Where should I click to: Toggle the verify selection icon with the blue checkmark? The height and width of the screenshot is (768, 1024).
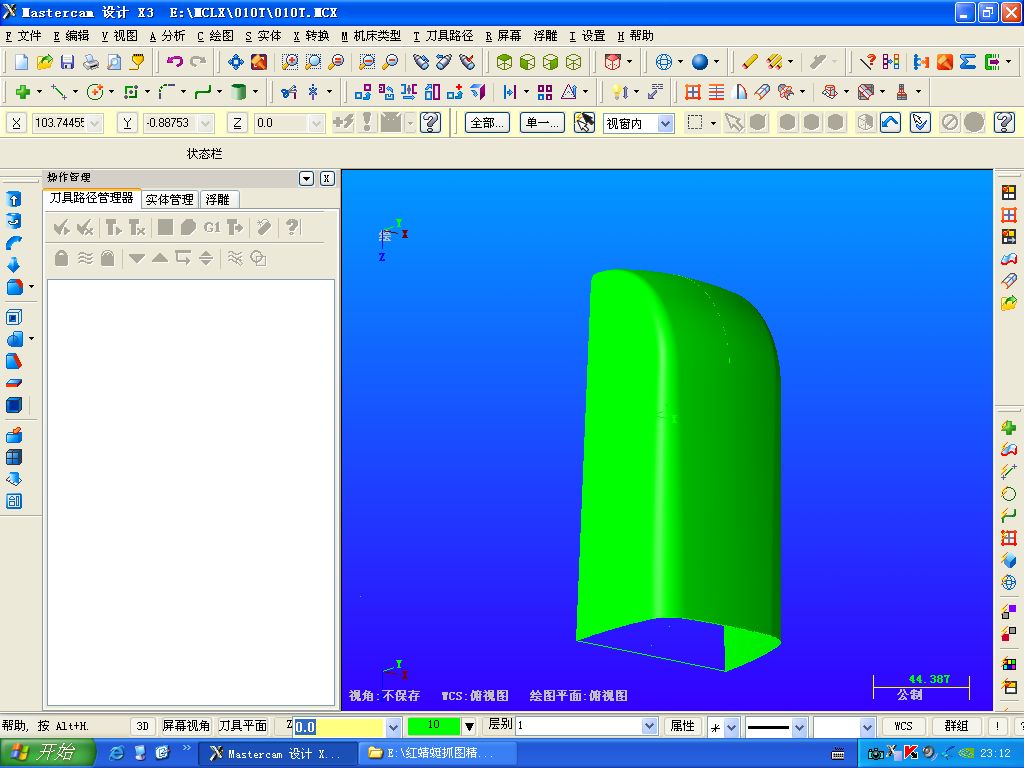pyautogui.click(x=920, y=122)
